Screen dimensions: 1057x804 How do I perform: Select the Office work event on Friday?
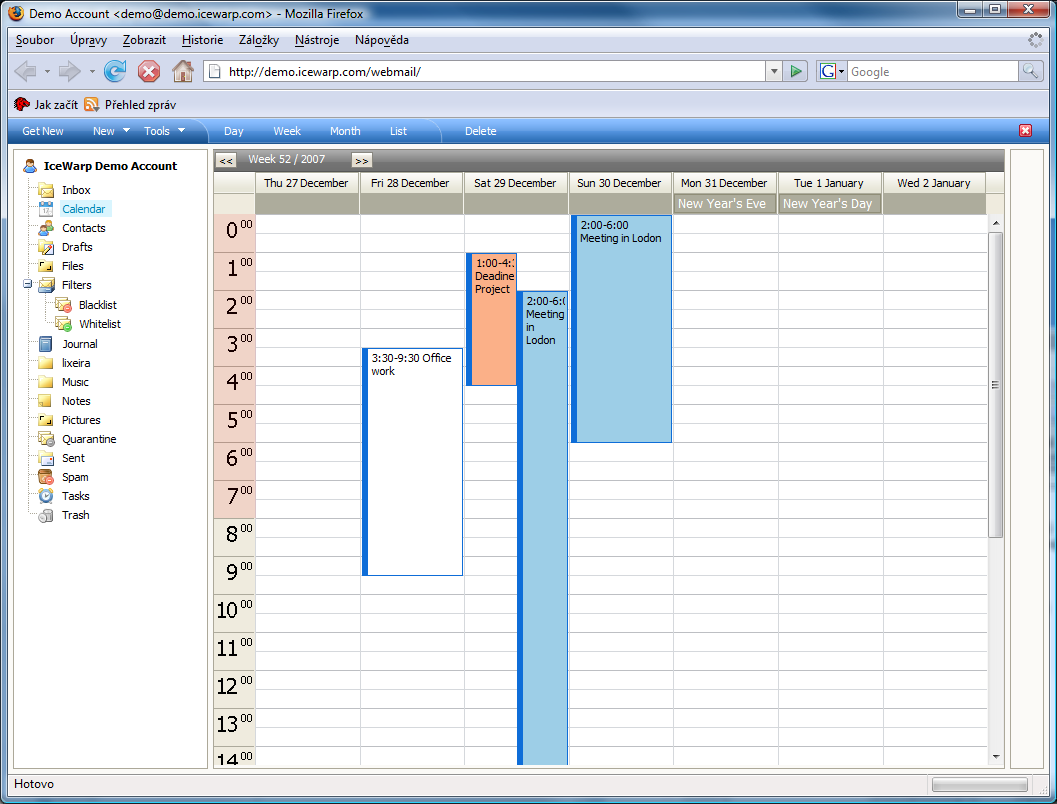click(x=413, y=462)
